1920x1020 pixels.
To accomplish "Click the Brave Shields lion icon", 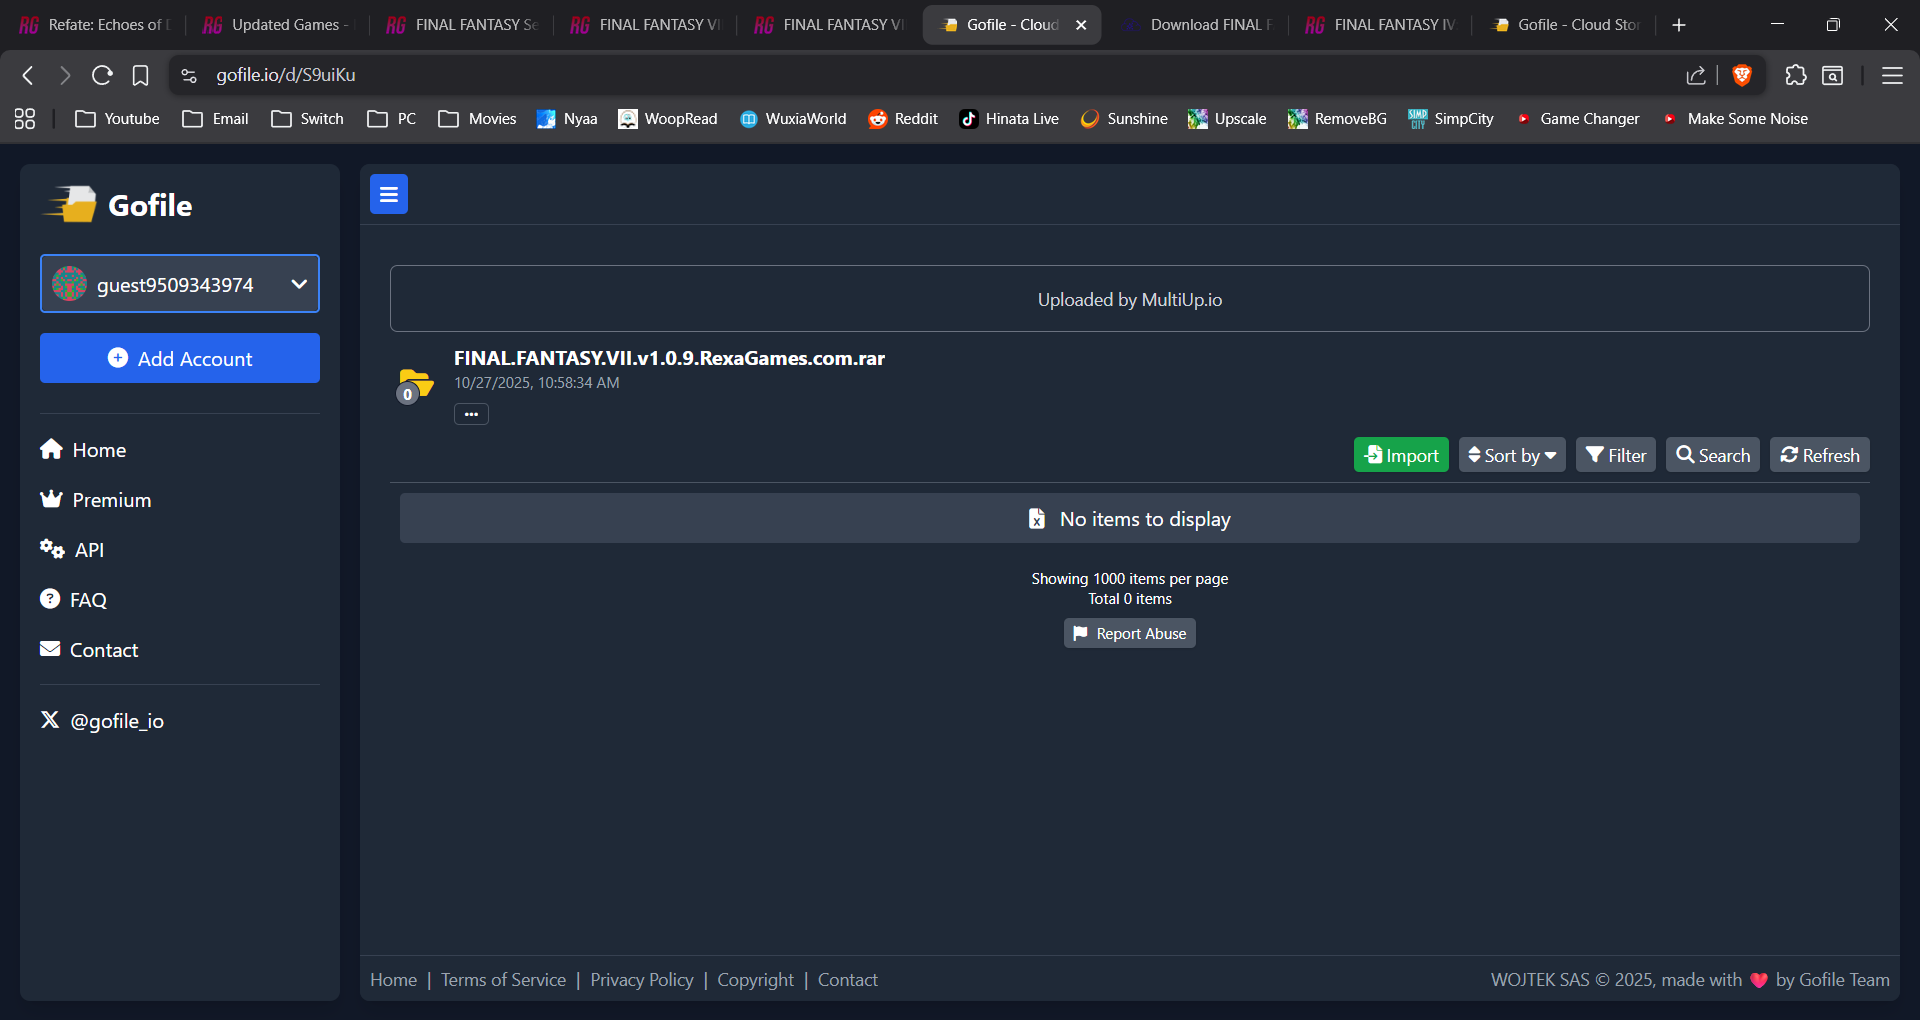I will 1742,75.
